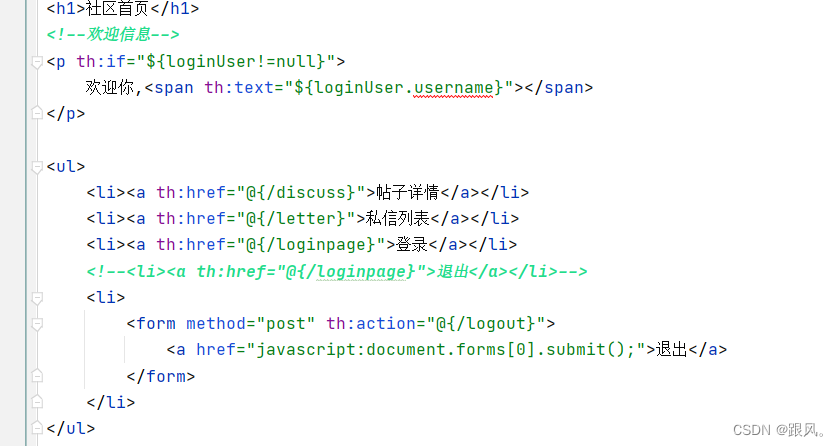The image size is (838, 446).
Task: Click the </ul> closing fold marker
Action: coord(37,428)
